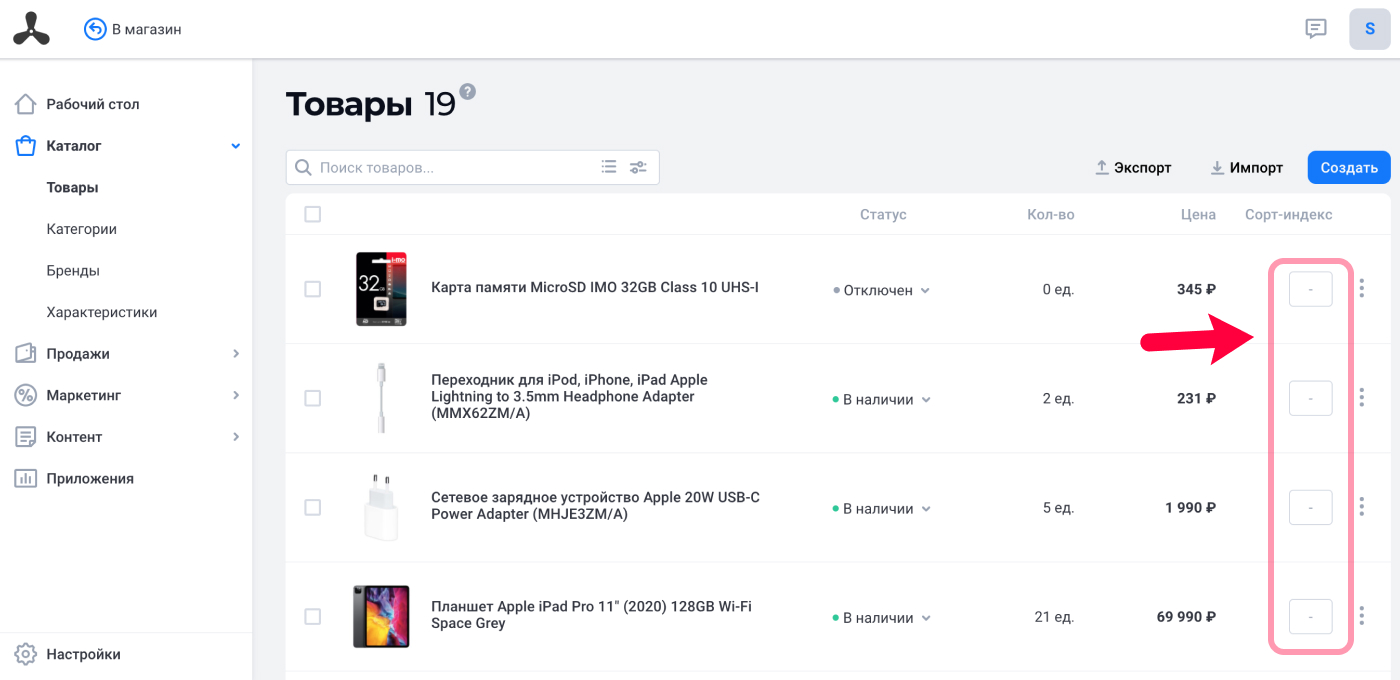Image resolution: width=1400 pixels, height=680 pixels.
Task: Expand the Контент chevron
Action: click(x=236, y=437)
